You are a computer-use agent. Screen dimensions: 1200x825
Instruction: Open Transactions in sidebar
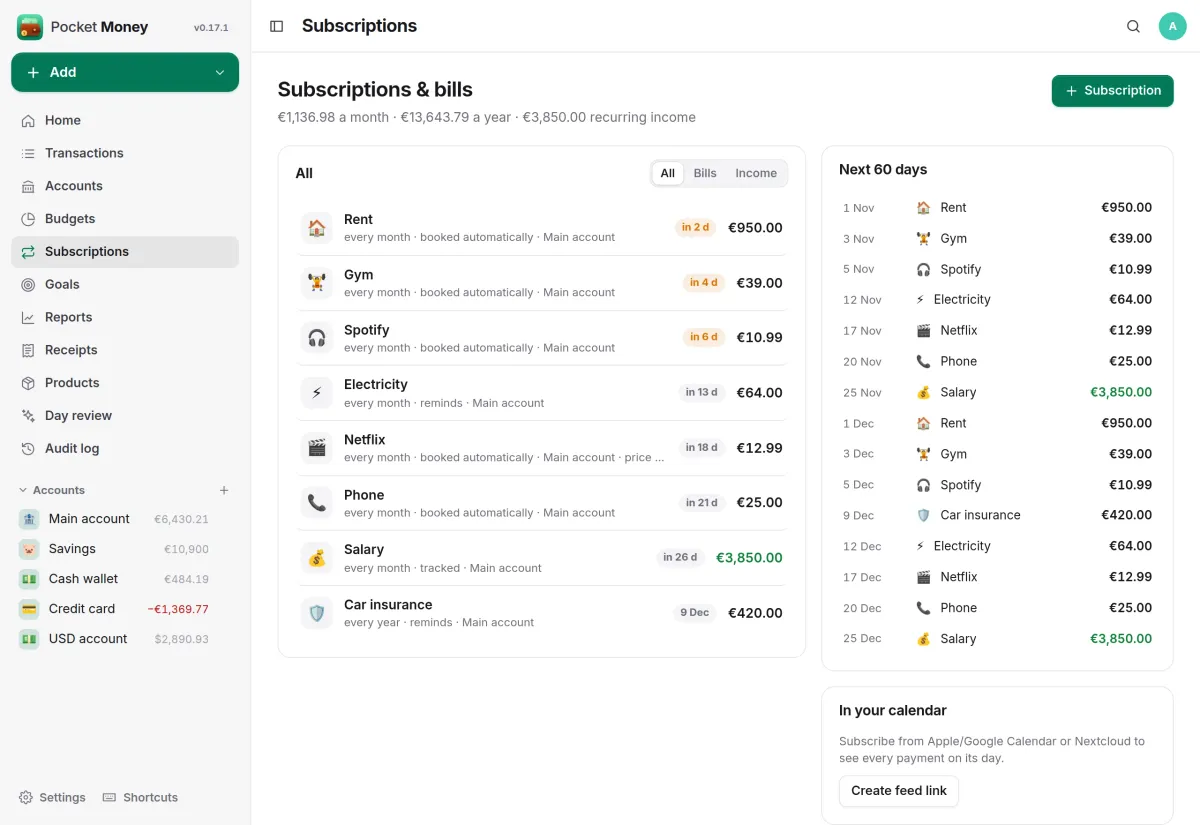tap(125, 153)
